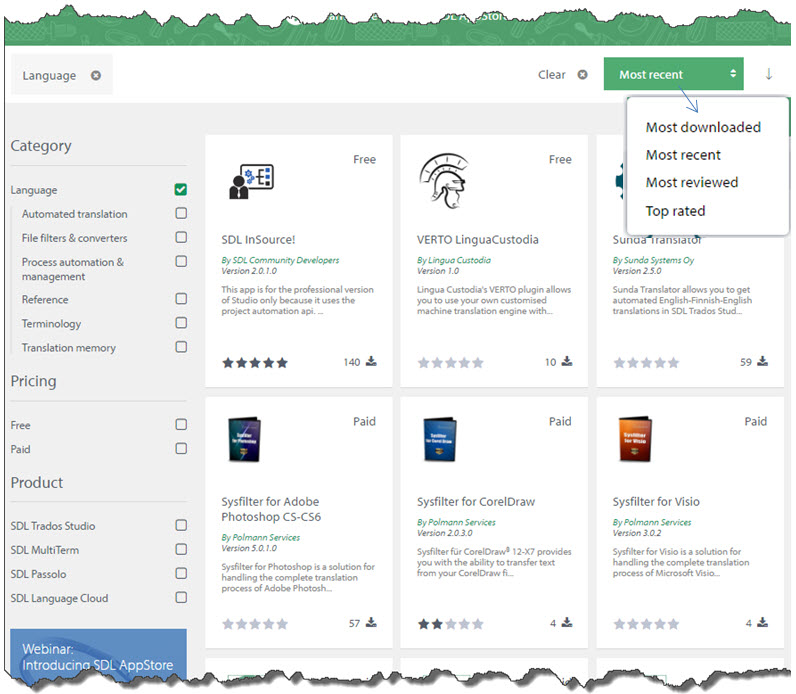
Task: Choose Most reviewed sort option
Action: coord(691,182)
